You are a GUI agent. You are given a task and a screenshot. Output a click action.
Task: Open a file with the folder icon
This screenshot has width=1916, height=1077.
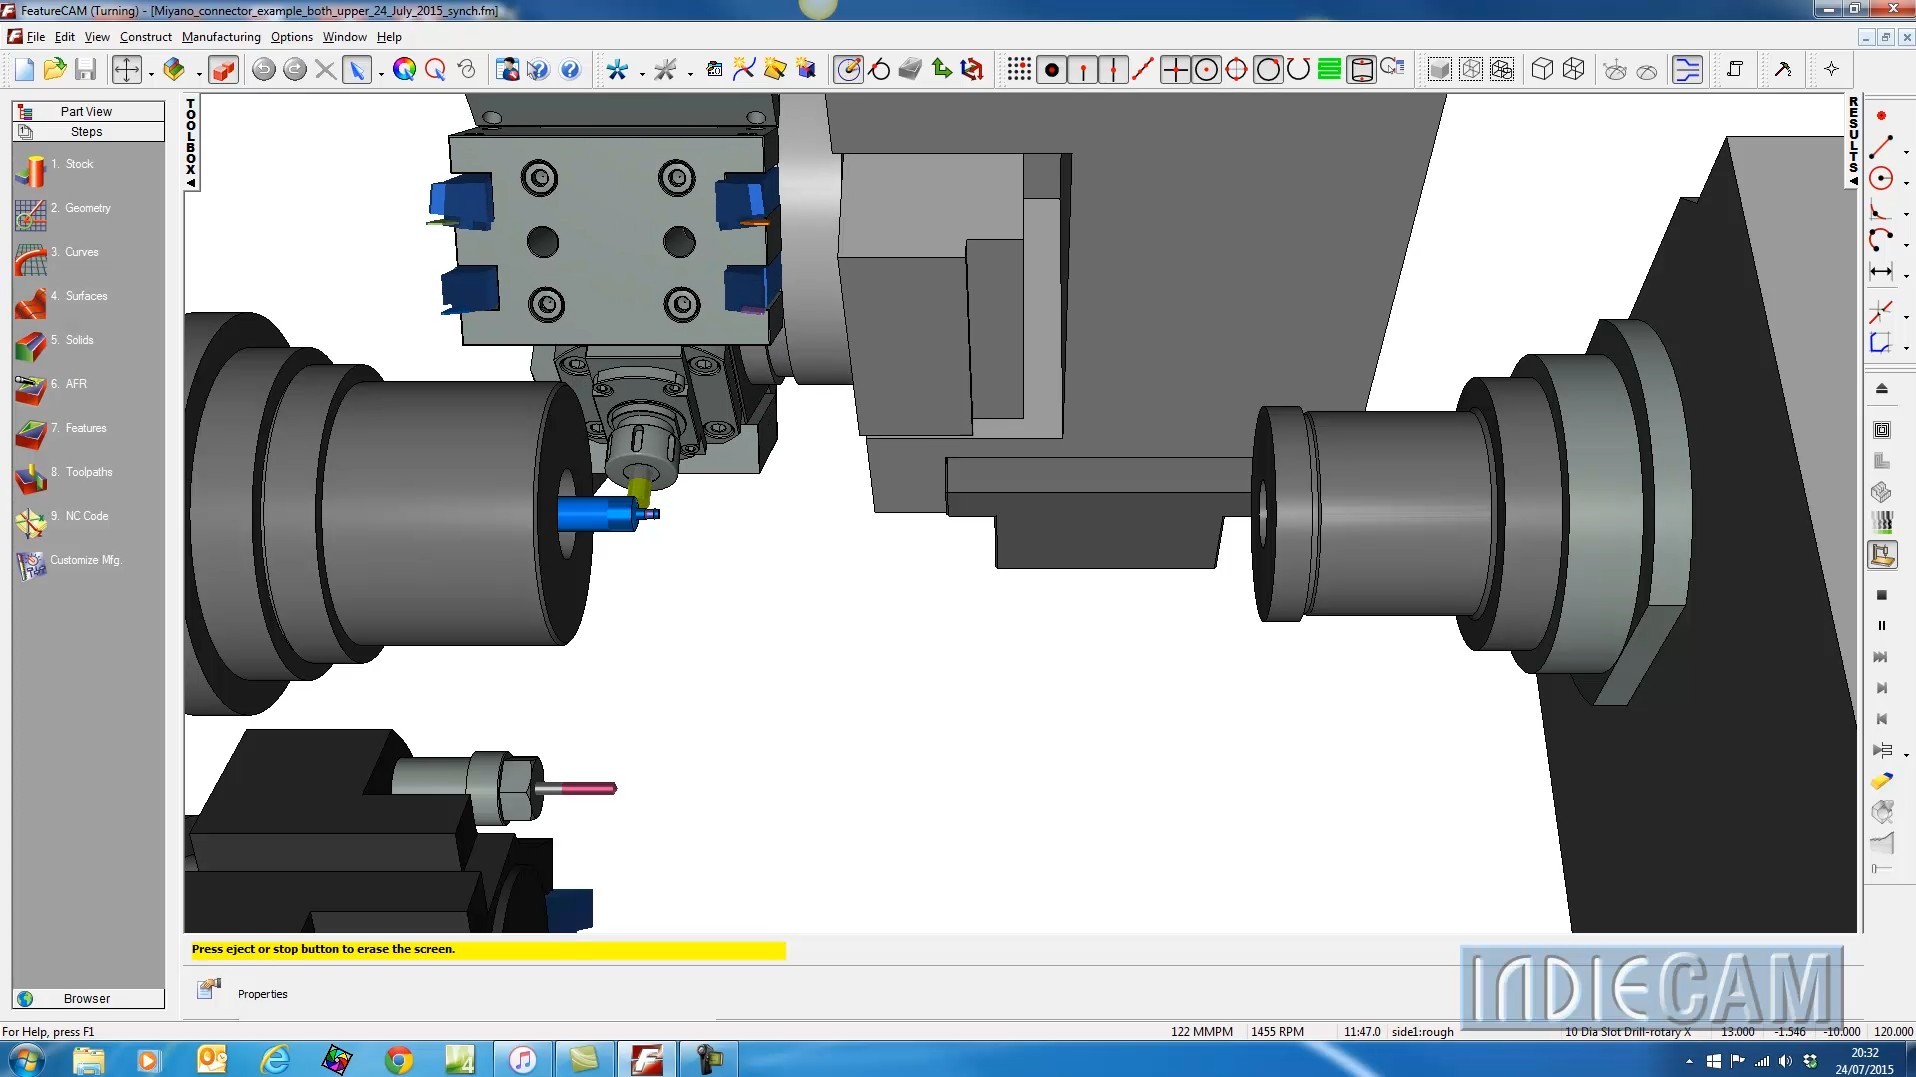(x=55, y=69)
